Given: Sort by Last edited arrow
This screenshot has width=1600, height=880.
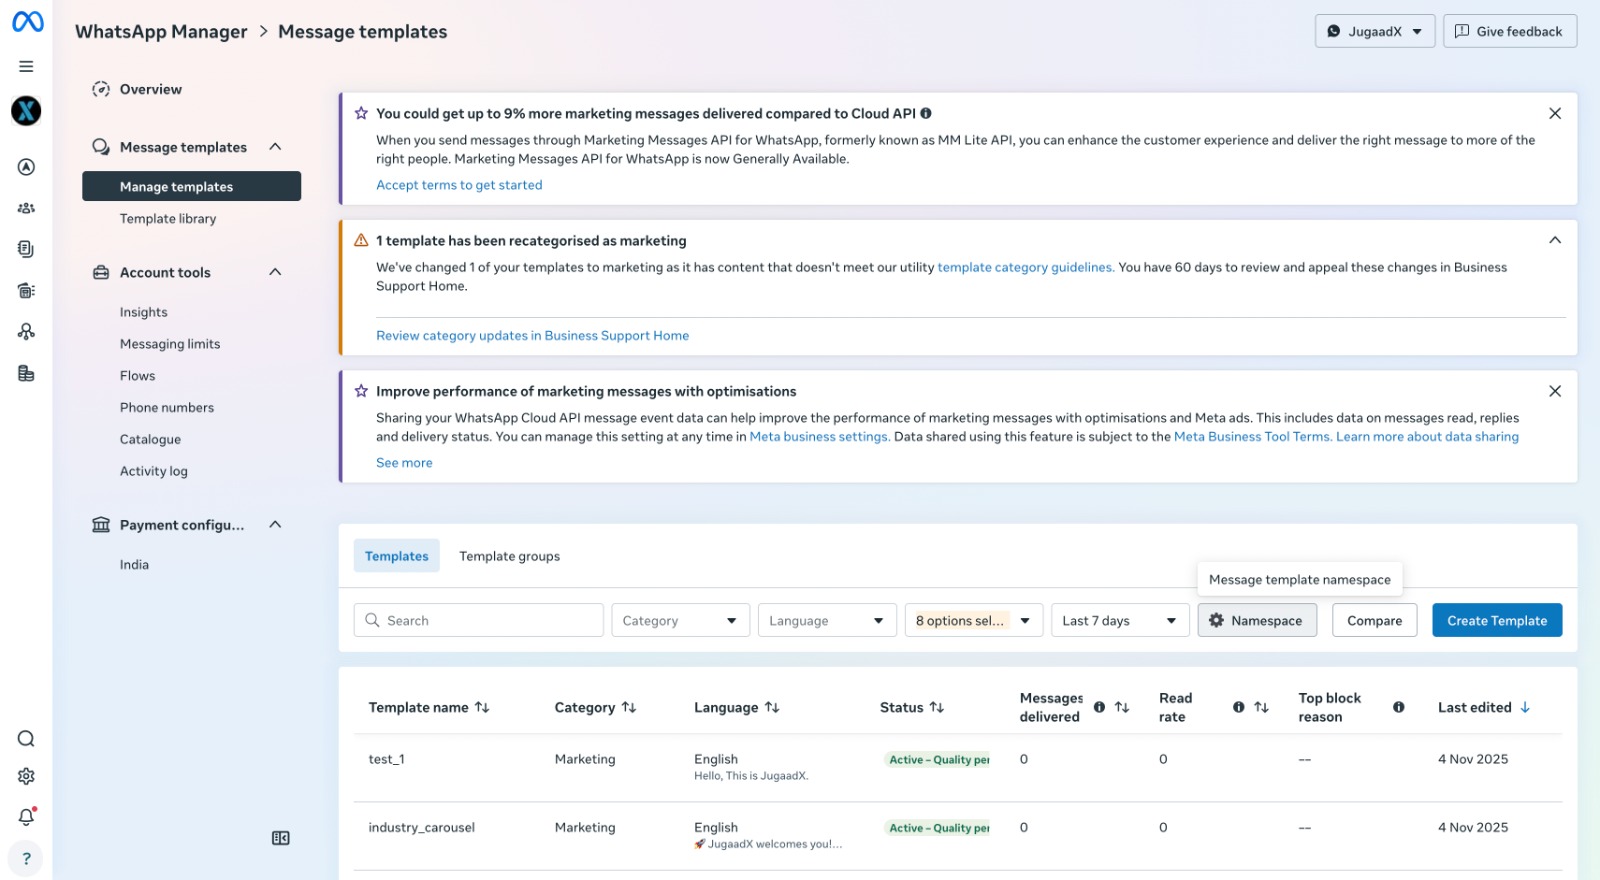Looking at the screenshot, I should (1525, 707).
